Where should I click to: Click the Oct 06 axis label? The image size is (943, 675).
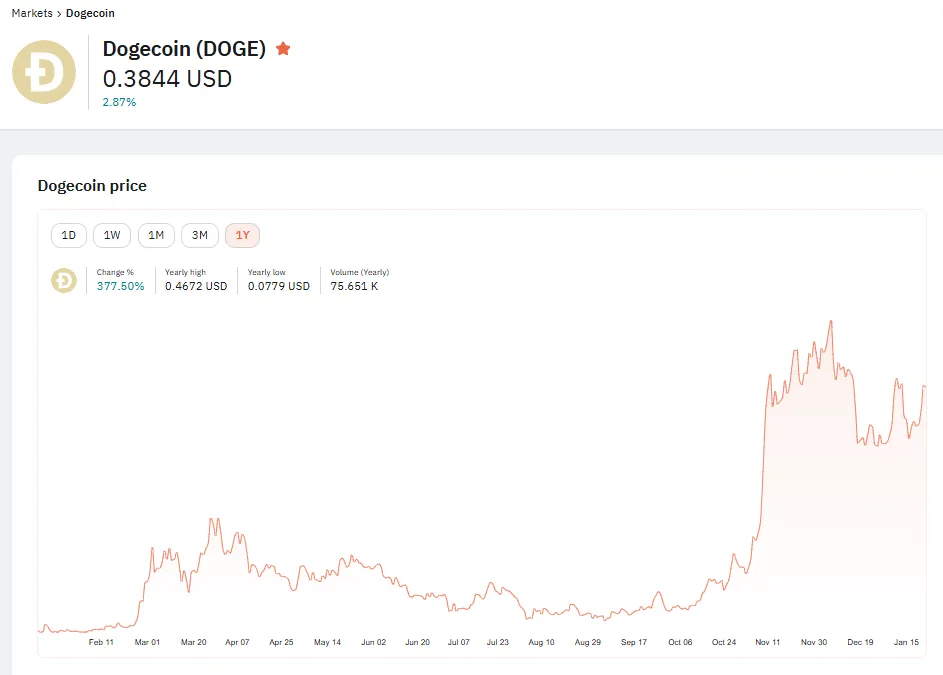(680, 643)
